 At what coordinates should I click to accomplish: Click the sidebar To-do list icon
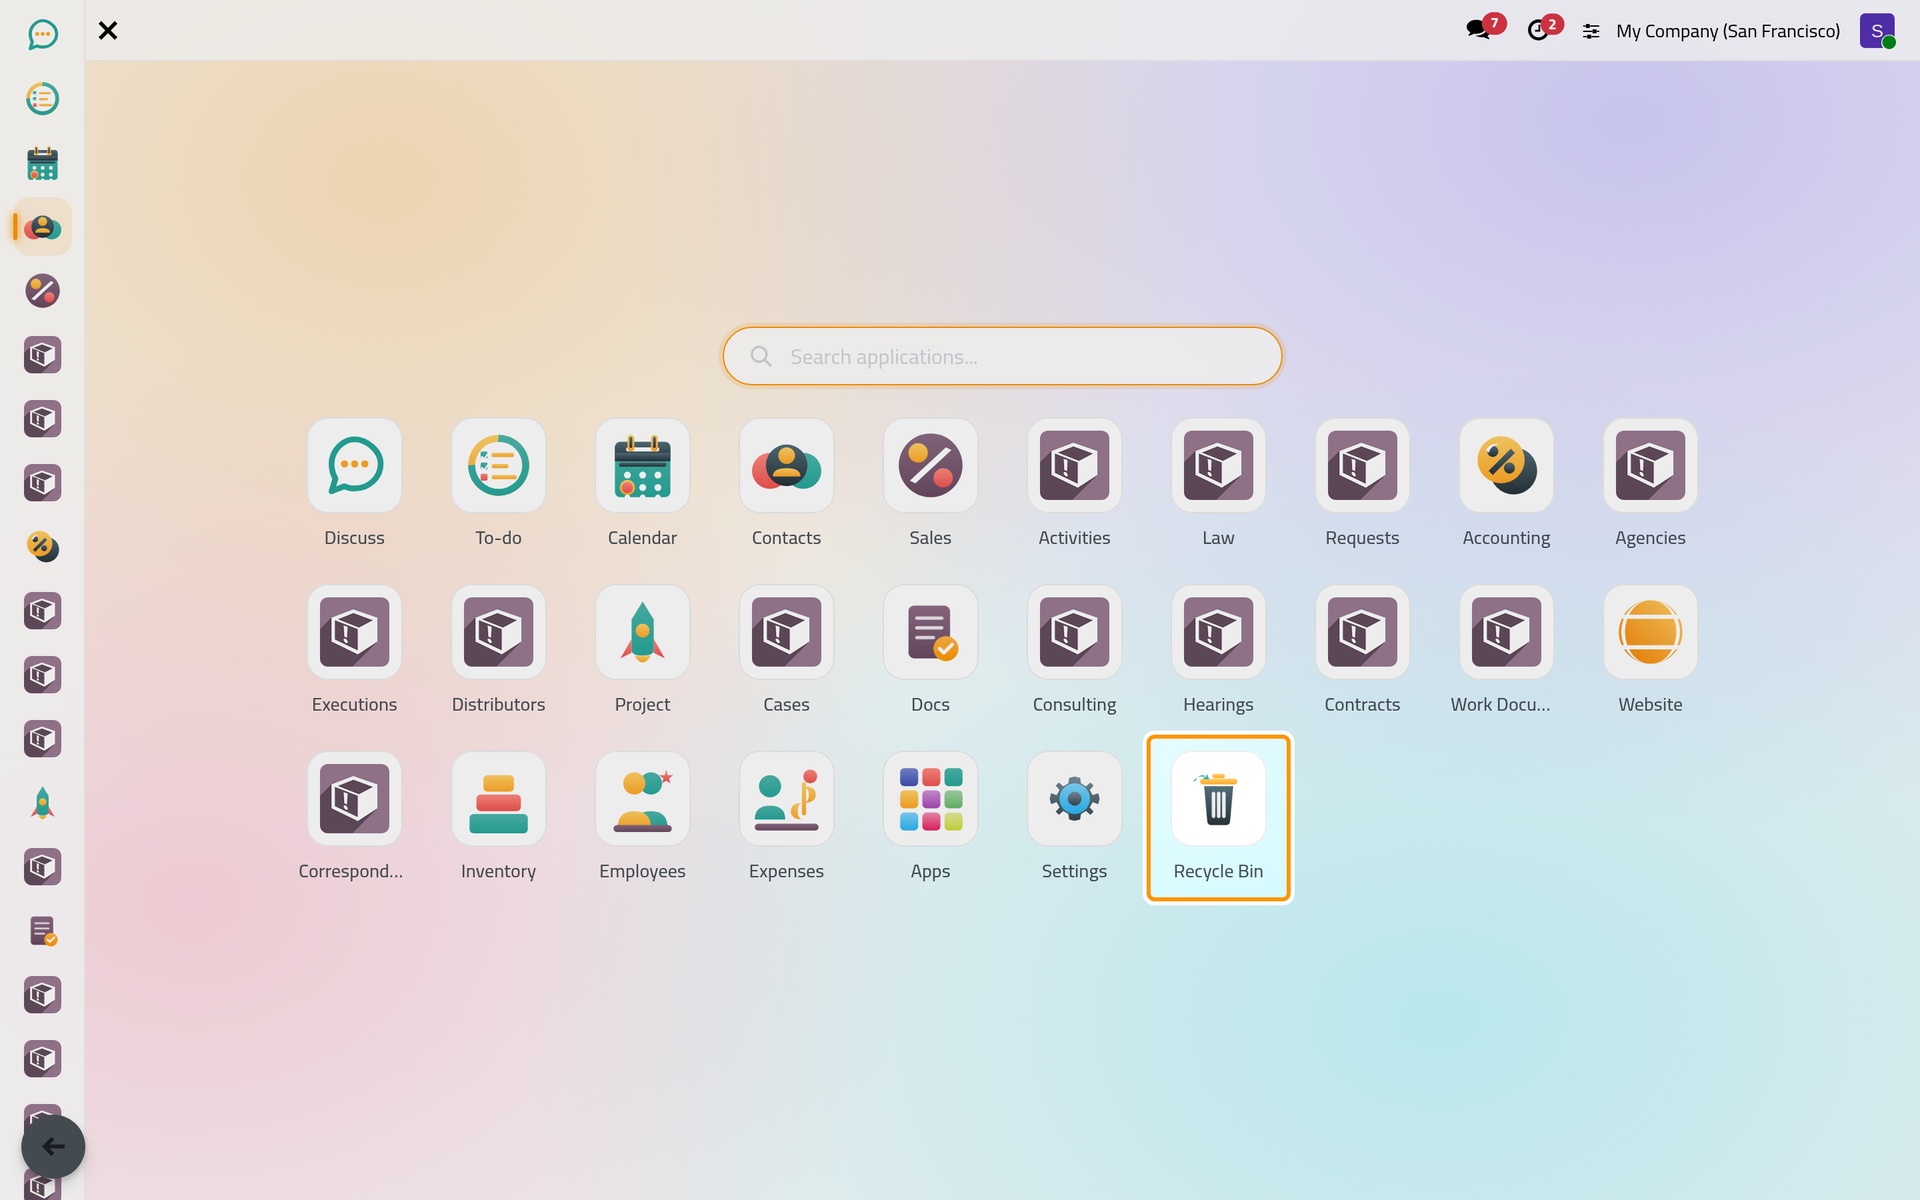click(x=42, y=99)
